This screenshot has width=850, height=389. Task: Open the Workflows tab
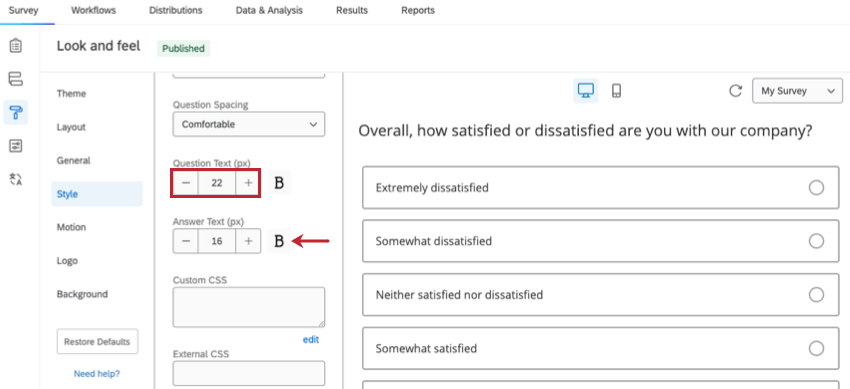click(x=93, y=10)
